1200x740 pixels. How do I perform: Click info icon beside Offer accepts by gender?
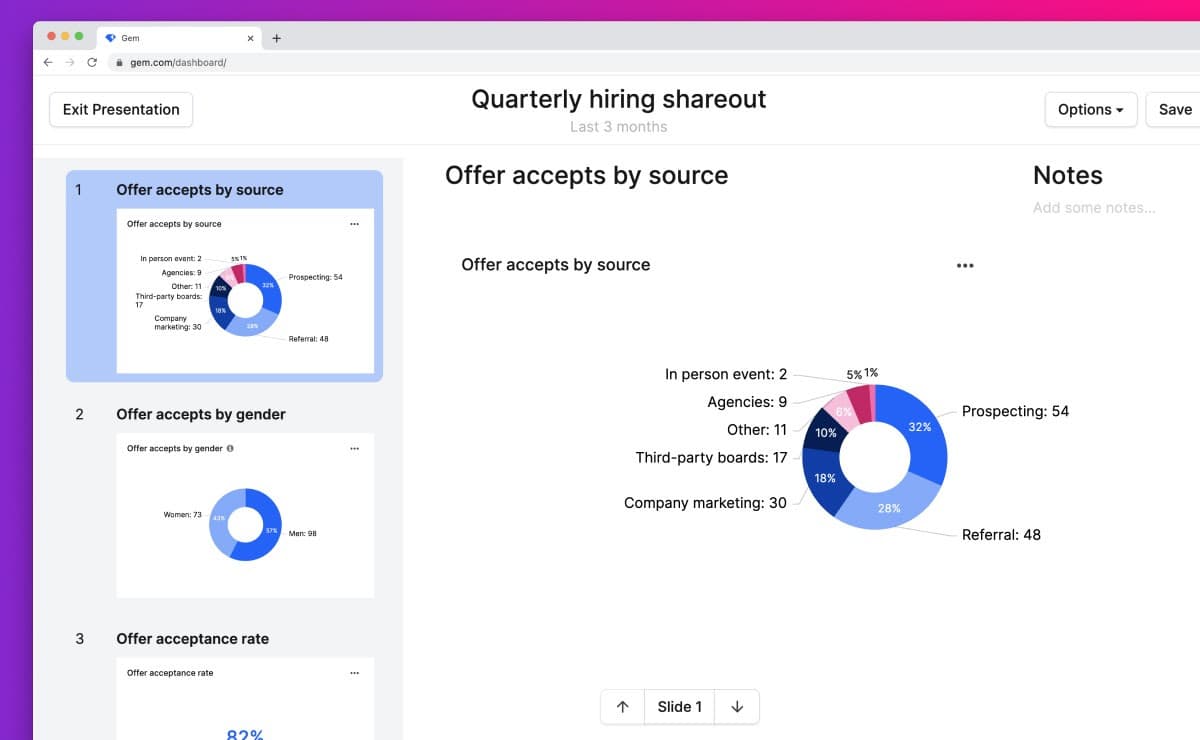click(x=230, y=449)
